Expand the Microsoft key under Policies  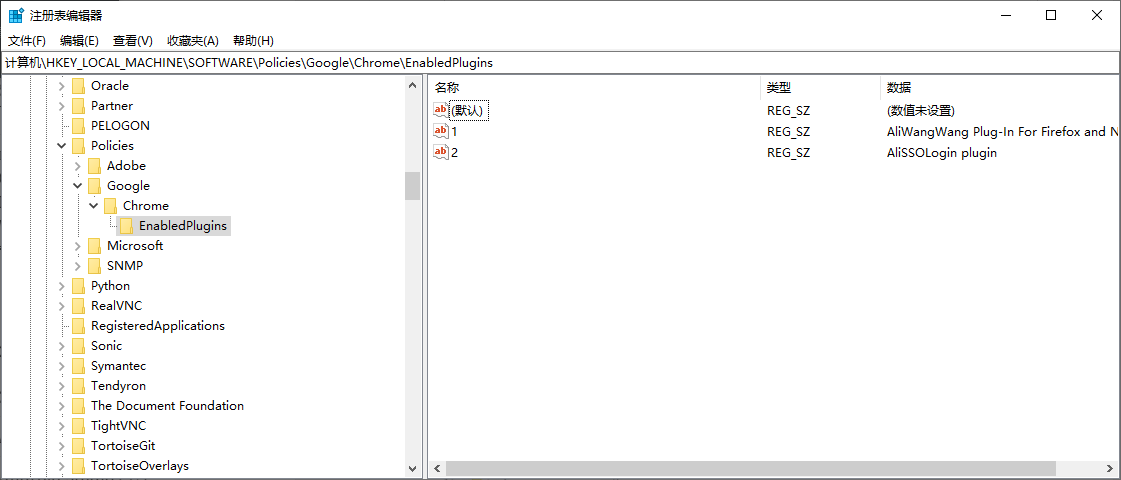pyautogui.click(x=78, y=246)
